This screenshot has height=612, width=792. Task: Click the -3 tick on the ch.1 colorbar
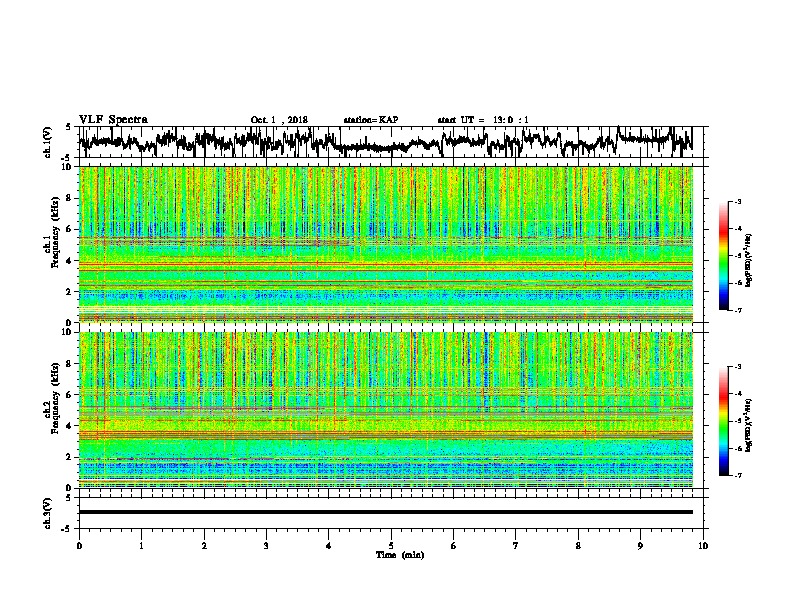pos(737,201)
